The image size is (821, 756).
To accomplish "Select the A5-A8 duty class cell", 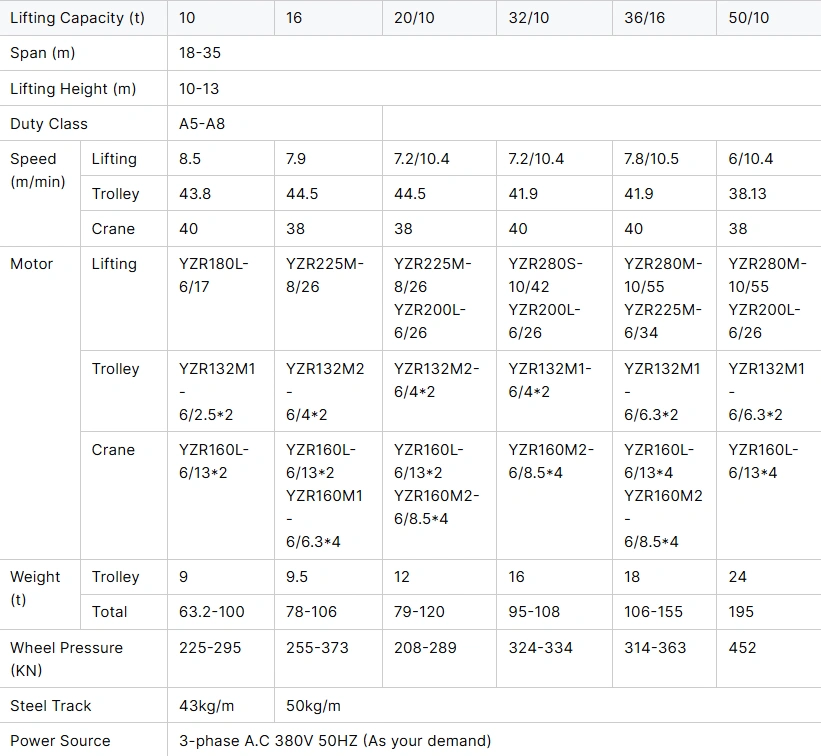I will pyautogui.click(x=201, y=124).
